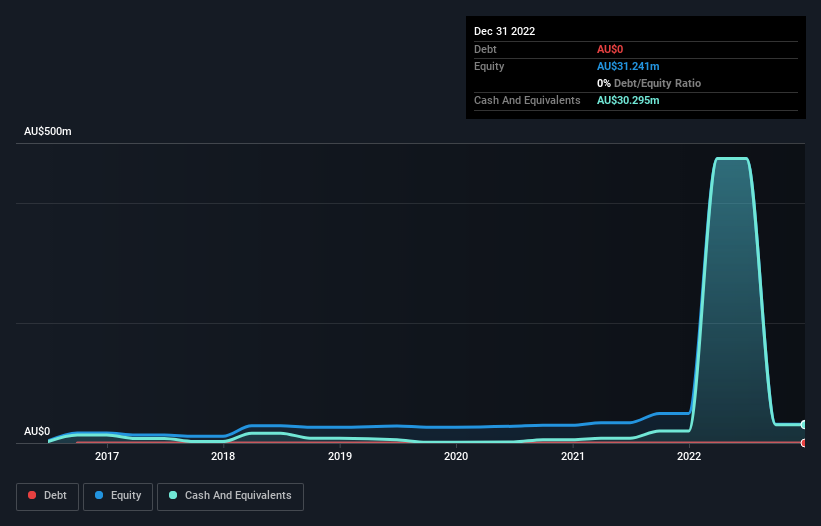Click the Equity row label in tooltip
The height and width of the screenshot is (526, 821).
coord(489,66)
